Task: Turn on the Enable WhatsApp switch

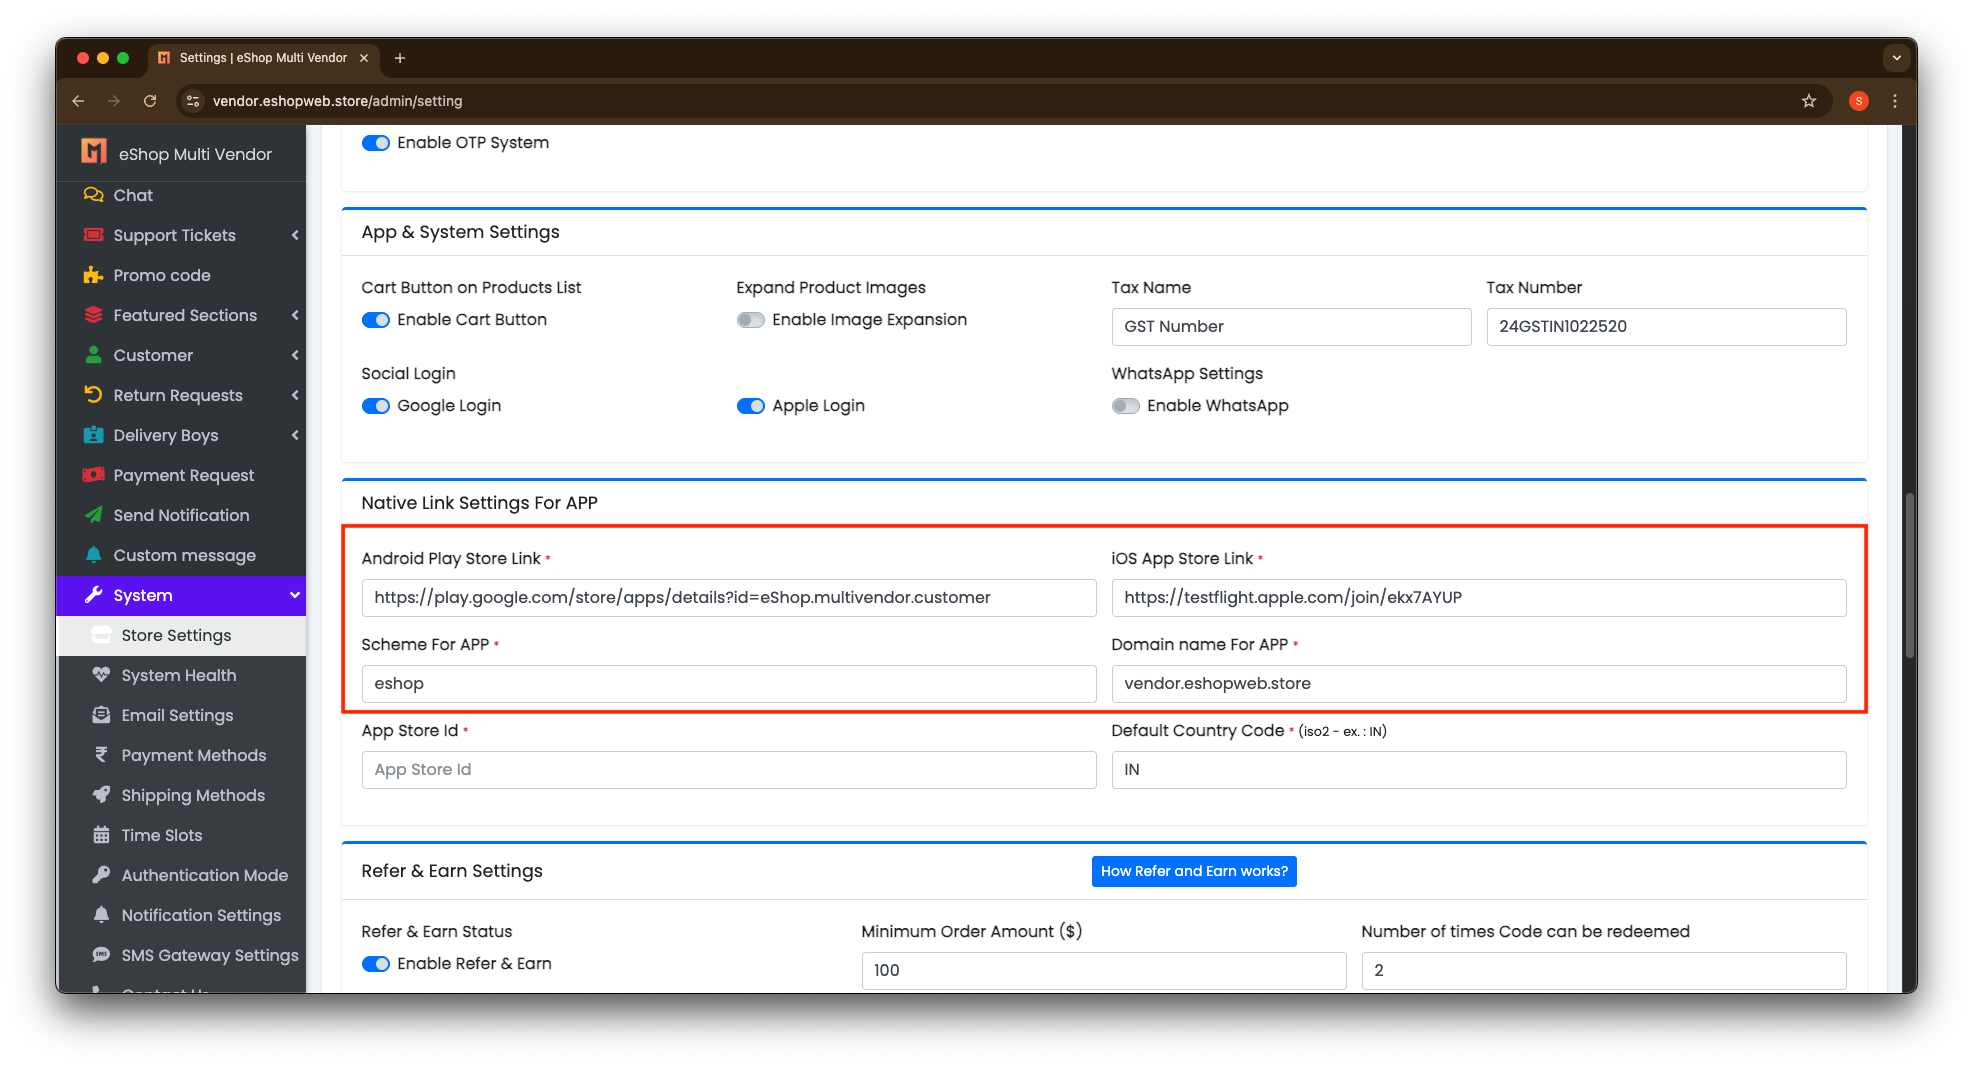Action: [x=1126, y=406]
